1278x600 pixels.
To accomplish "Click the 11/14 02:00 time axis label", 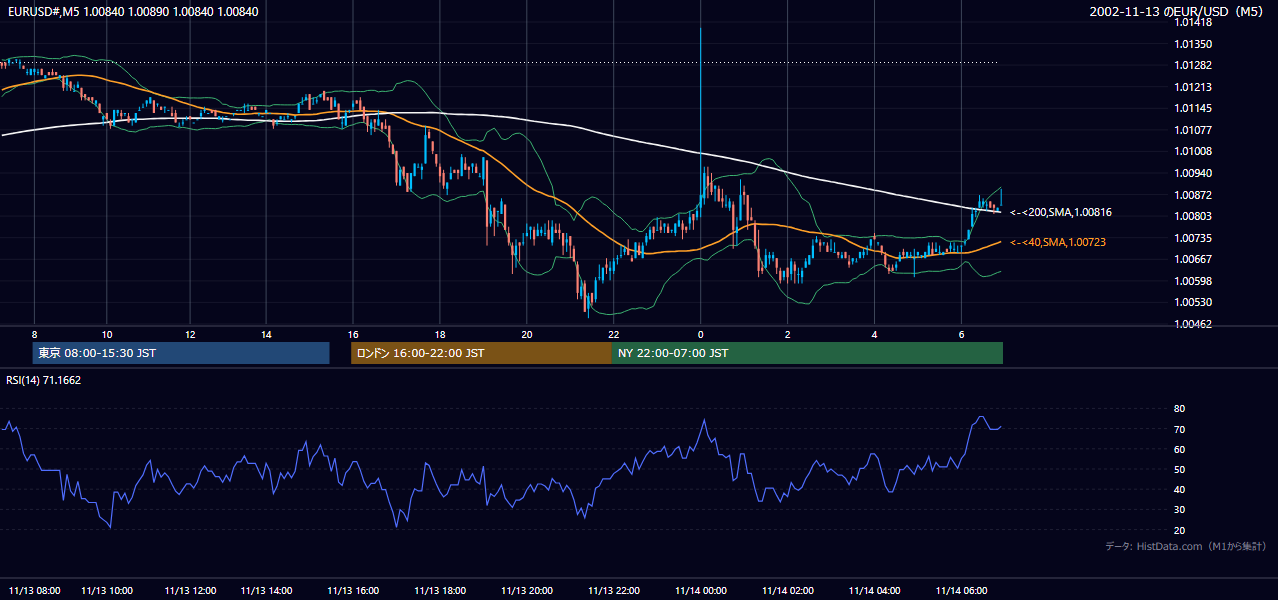I will [x=788, y=591].
